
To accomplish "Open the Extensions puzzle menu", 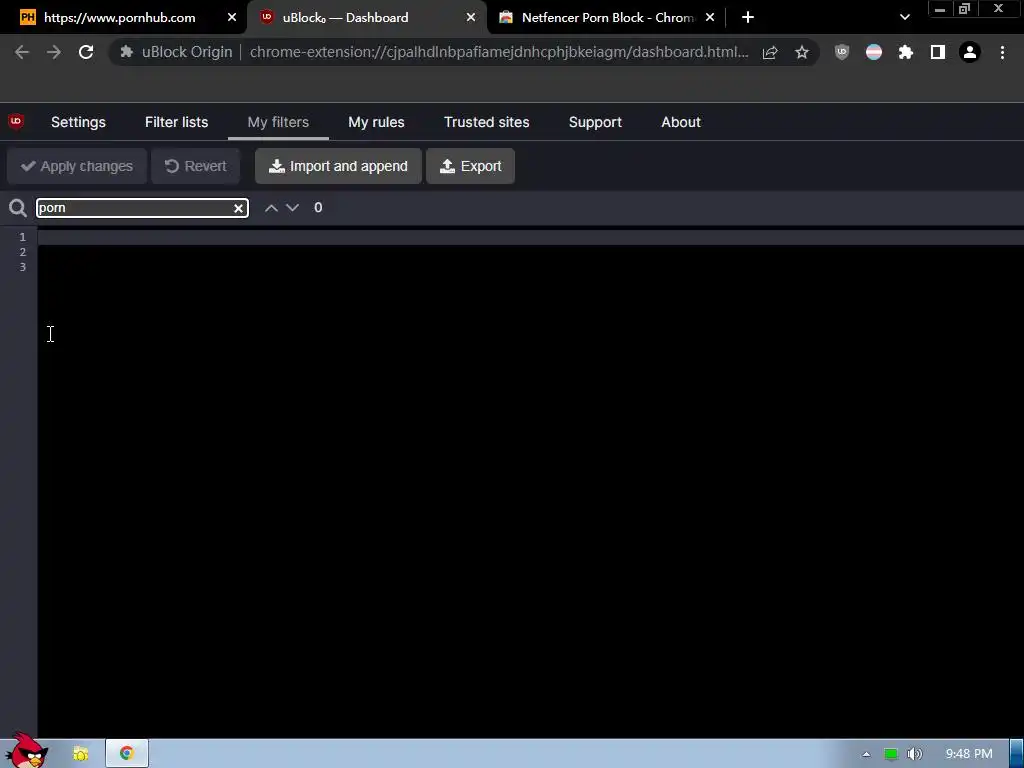I will point(906,52).
